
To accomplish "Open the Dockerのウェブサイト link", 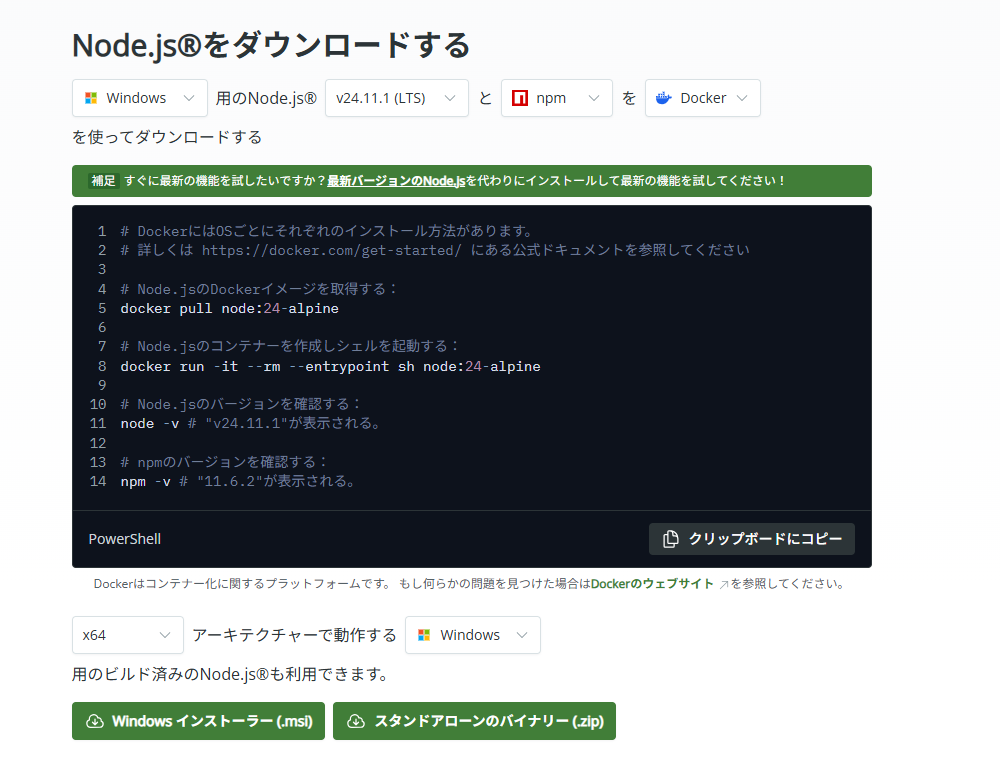I will pyautogui.click(x=652, y=584).
